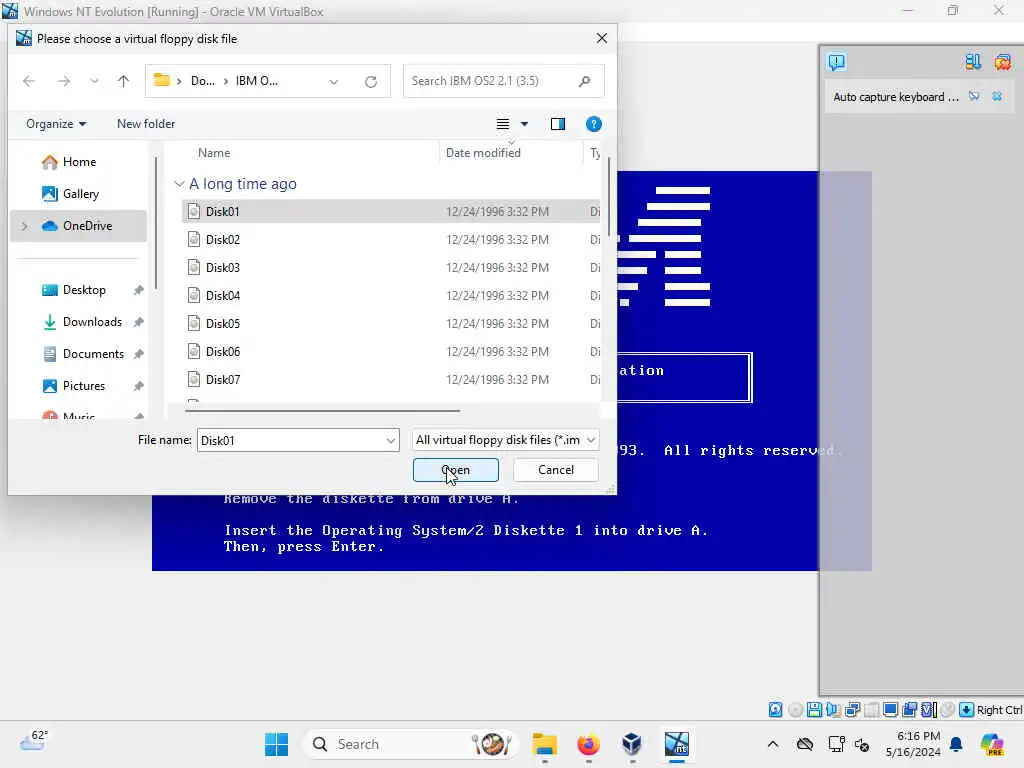Click the display status monitor icon
The height and width of the screenshot is (768, 1024).
click(x=890, y=710)
